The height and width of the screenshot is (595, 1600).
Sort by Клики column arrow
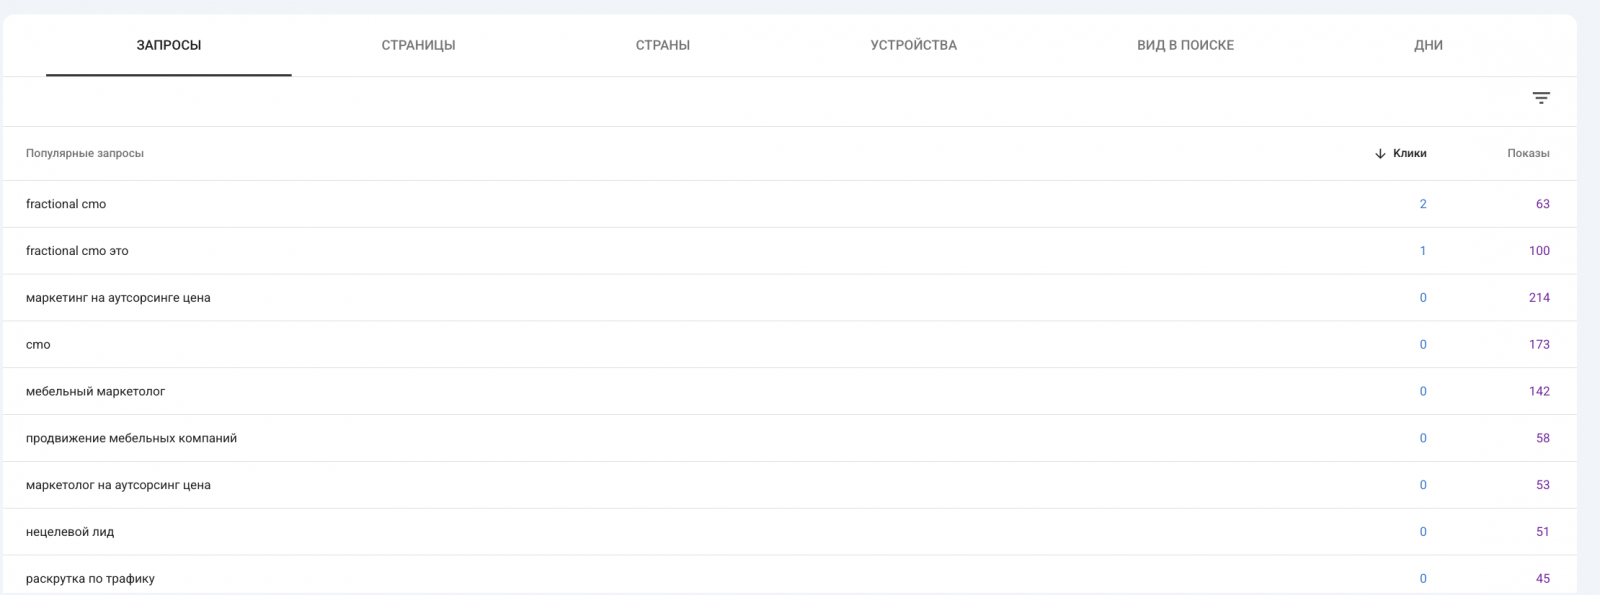[x=1380, y=154]
